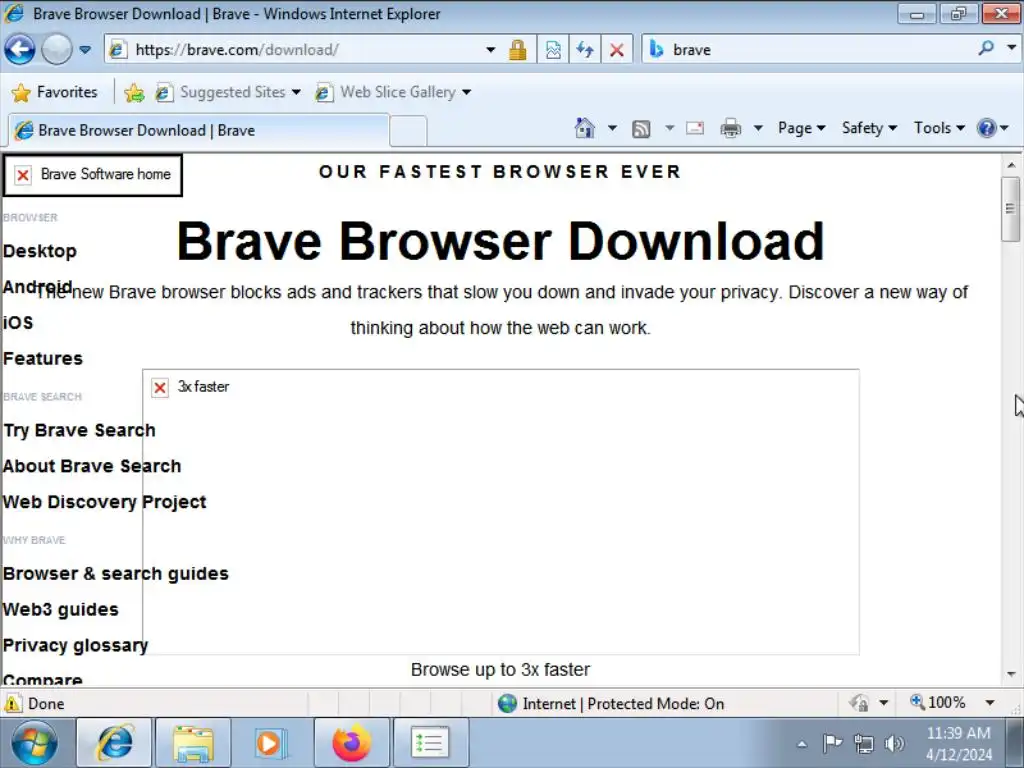Click the RSS feeds icon
Image resolution: width=1024 pixels, height=768 pixels.
pos(641,129)
